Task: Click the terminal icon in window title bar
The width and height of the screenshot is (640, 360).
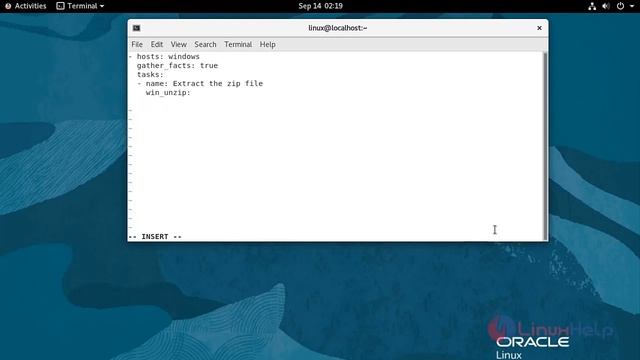Action: pyautogui.click(x=136, y=28)
